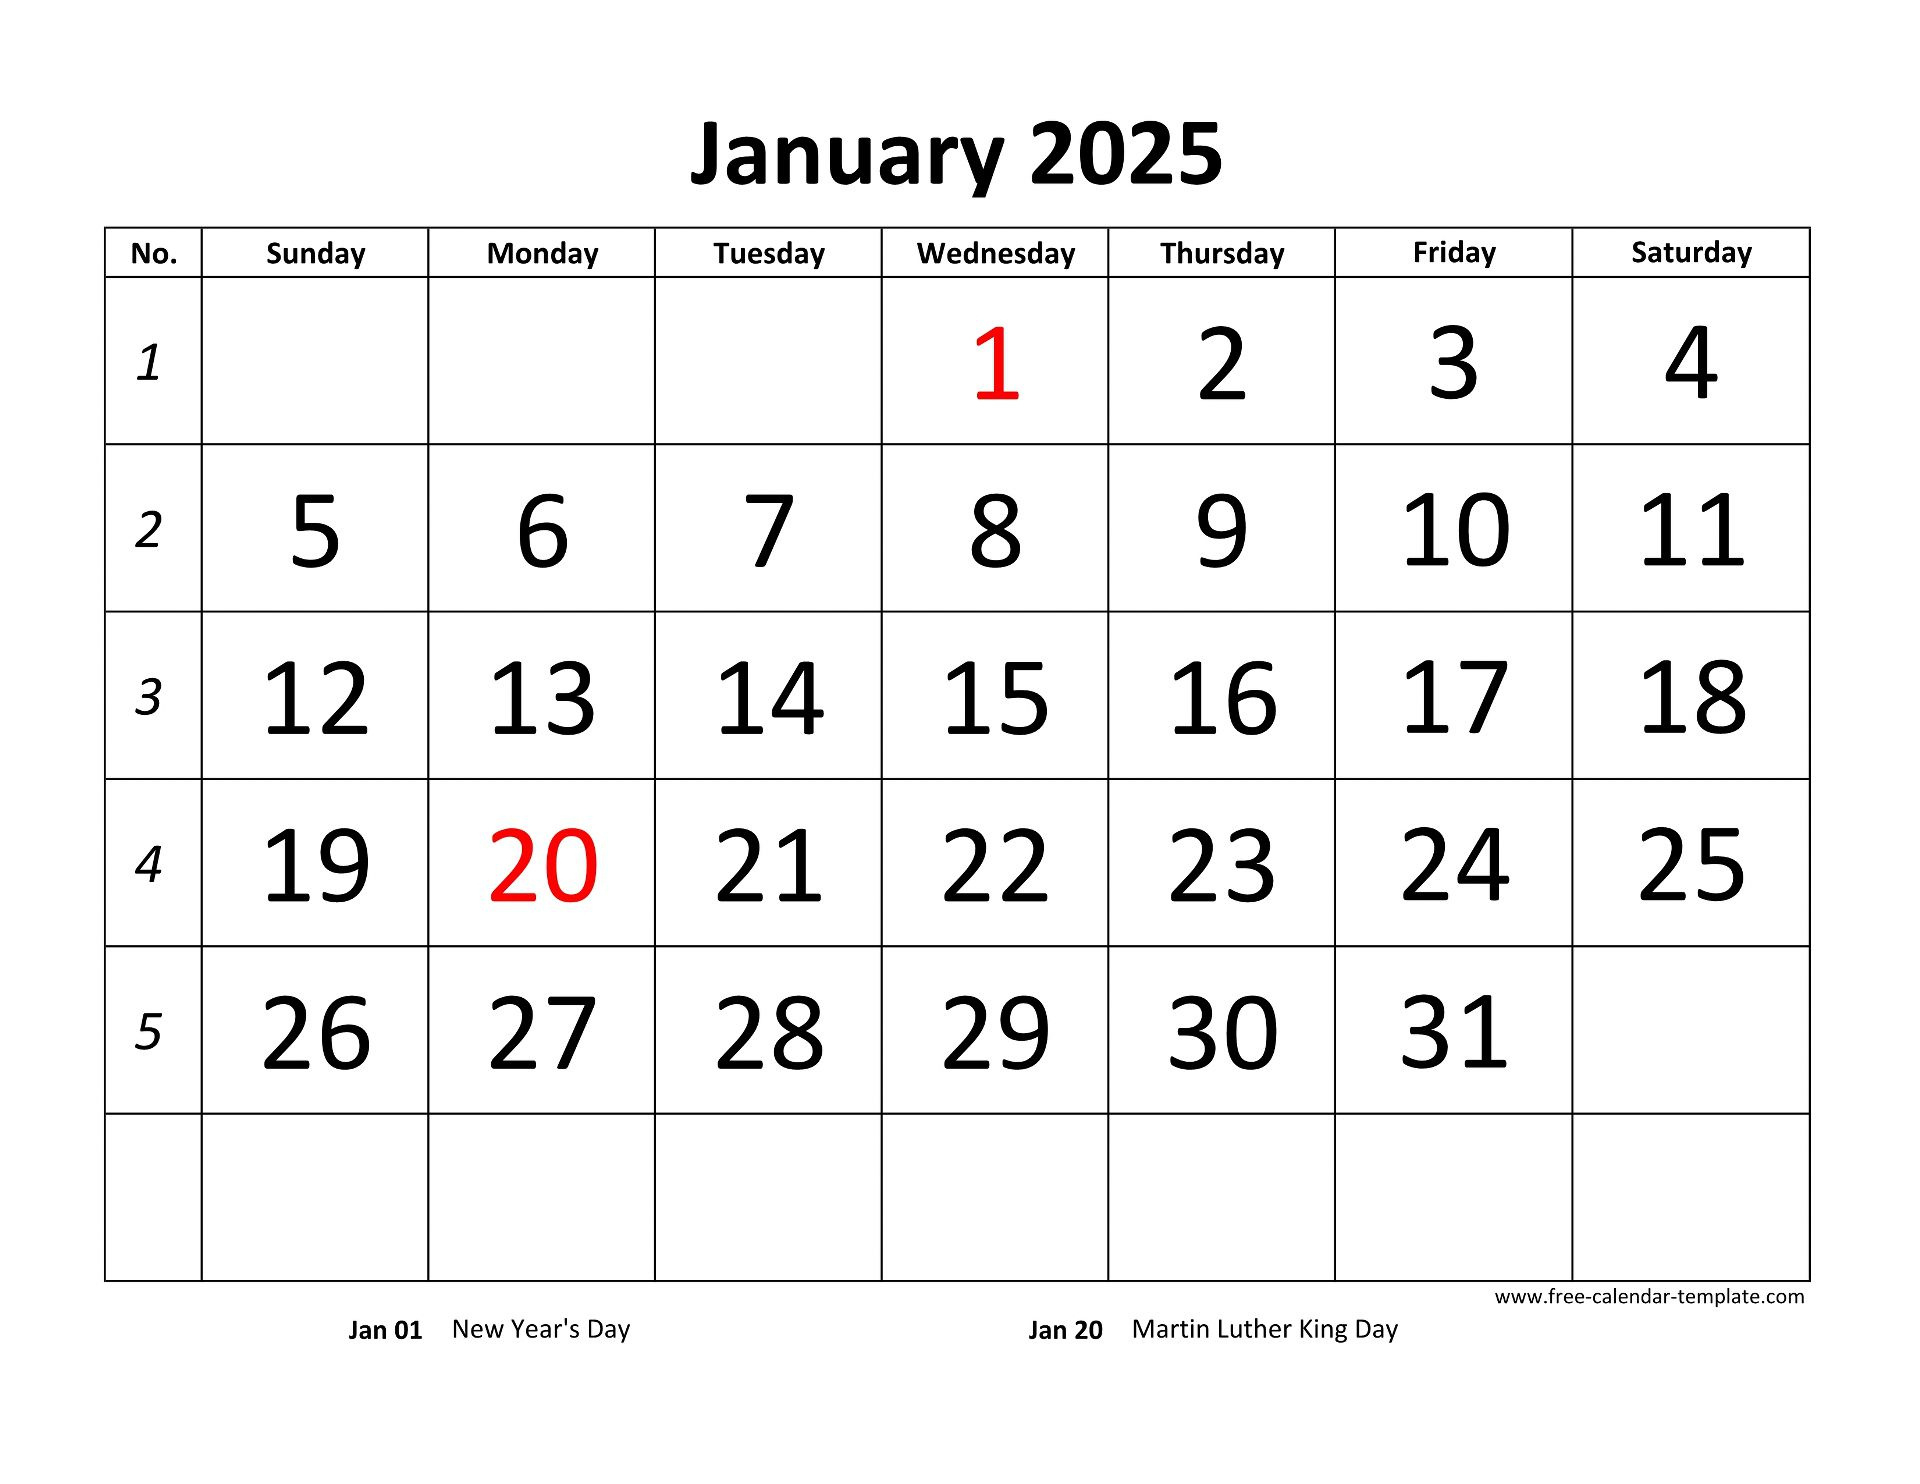Image resolution: width=1920 pixels, height=1484 pixels.
Task: Select week number 1 row
Action: (x=962, y=374)
